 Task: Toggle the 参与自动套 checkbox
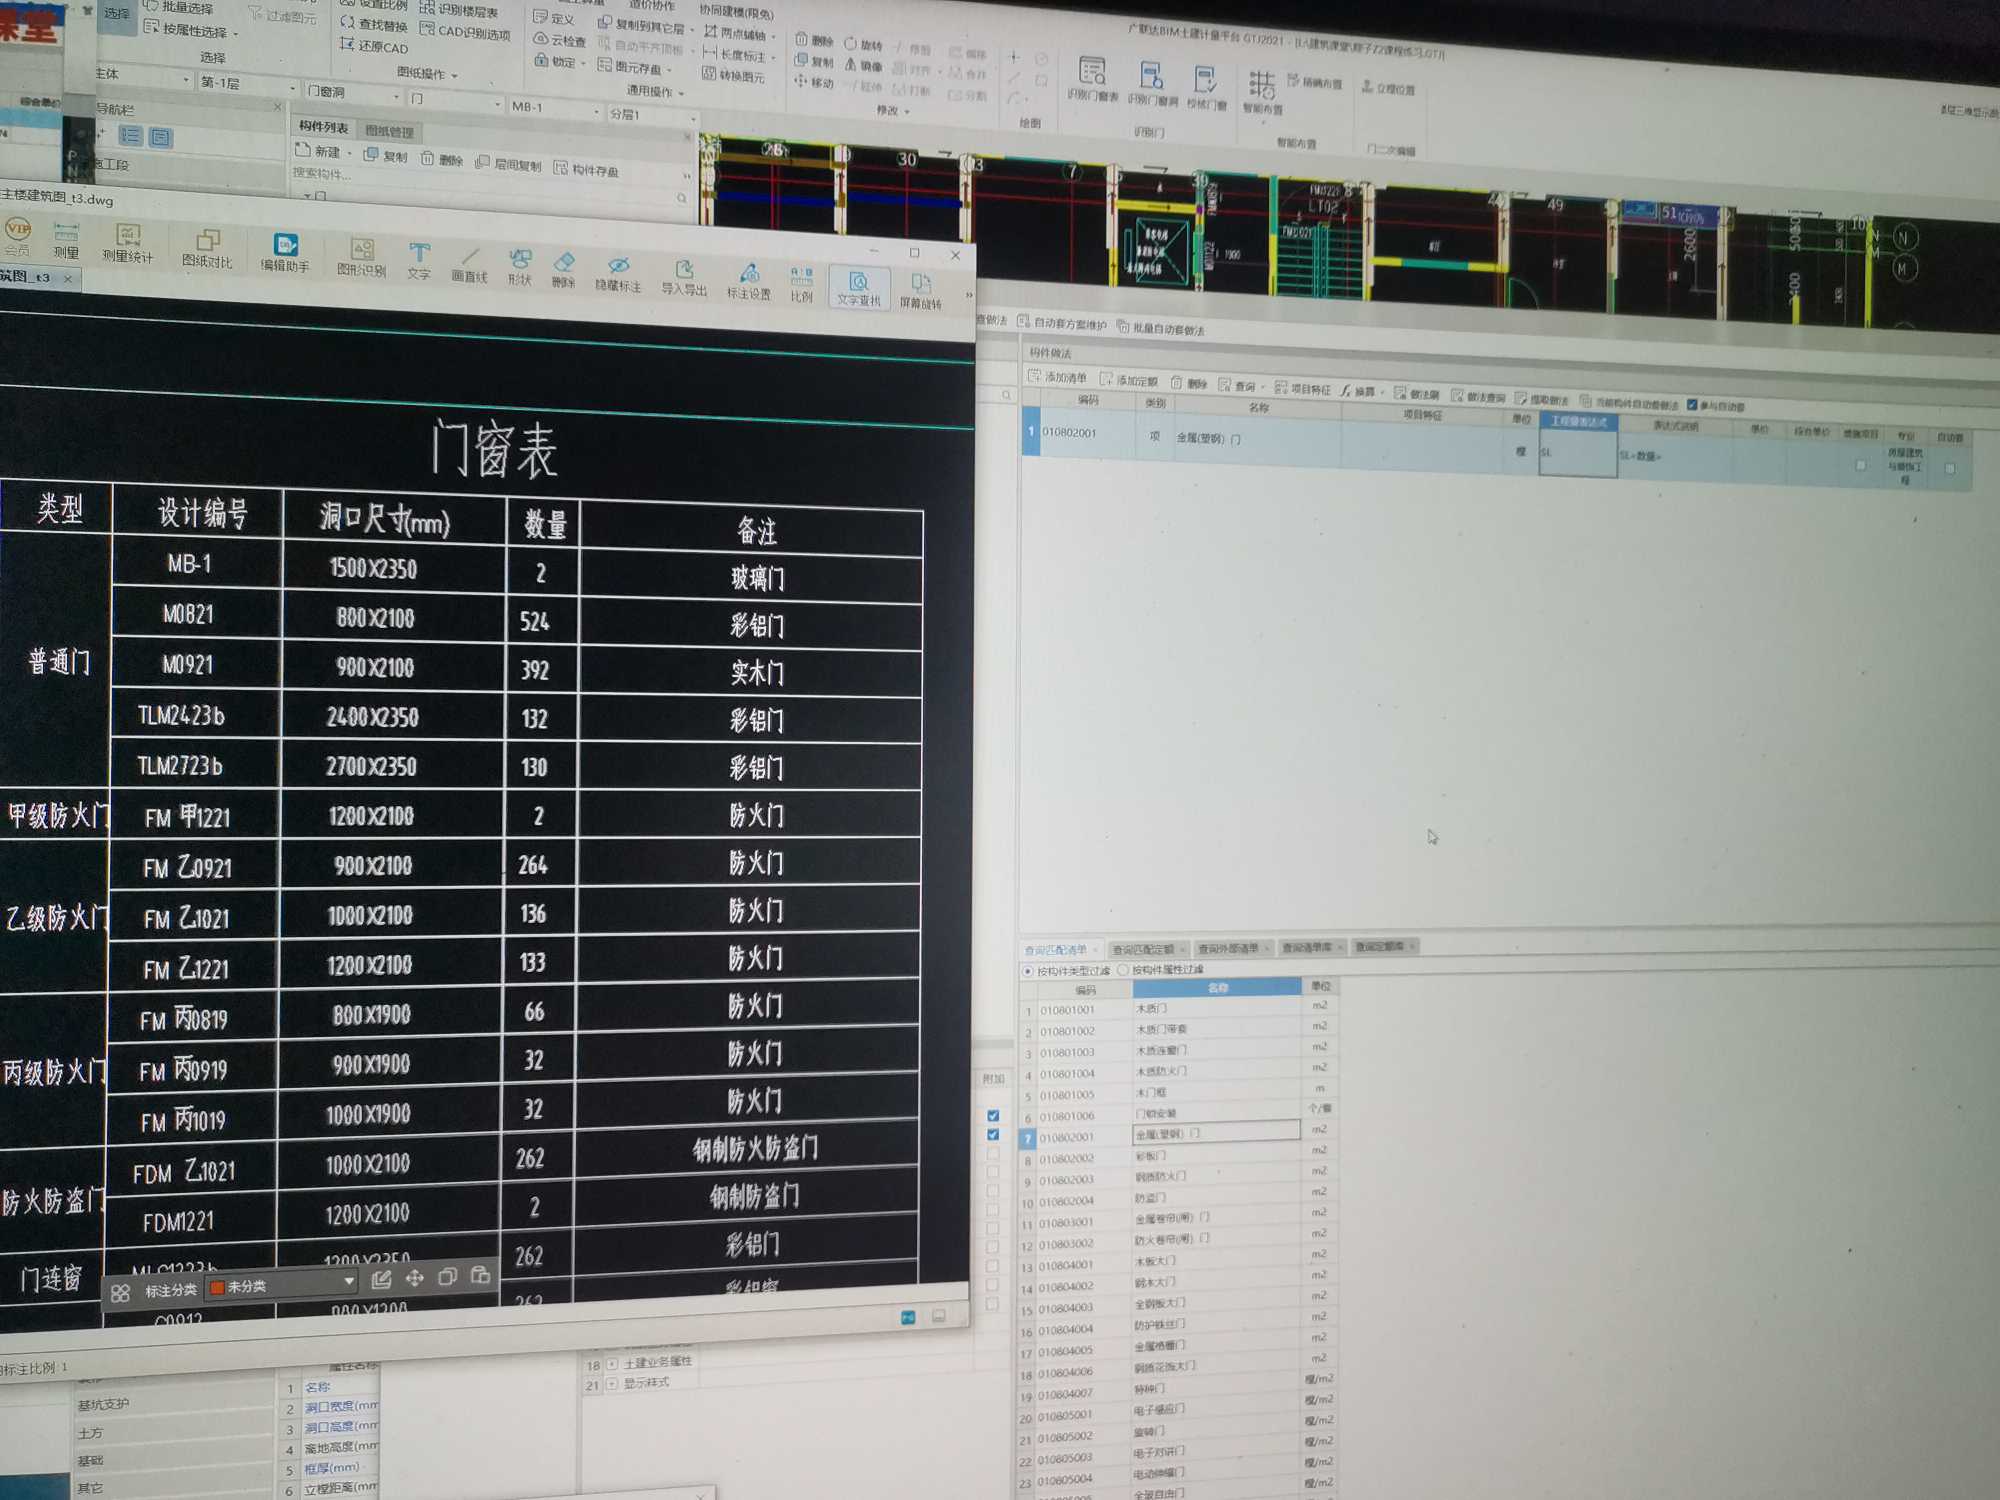pos(1692,405)
